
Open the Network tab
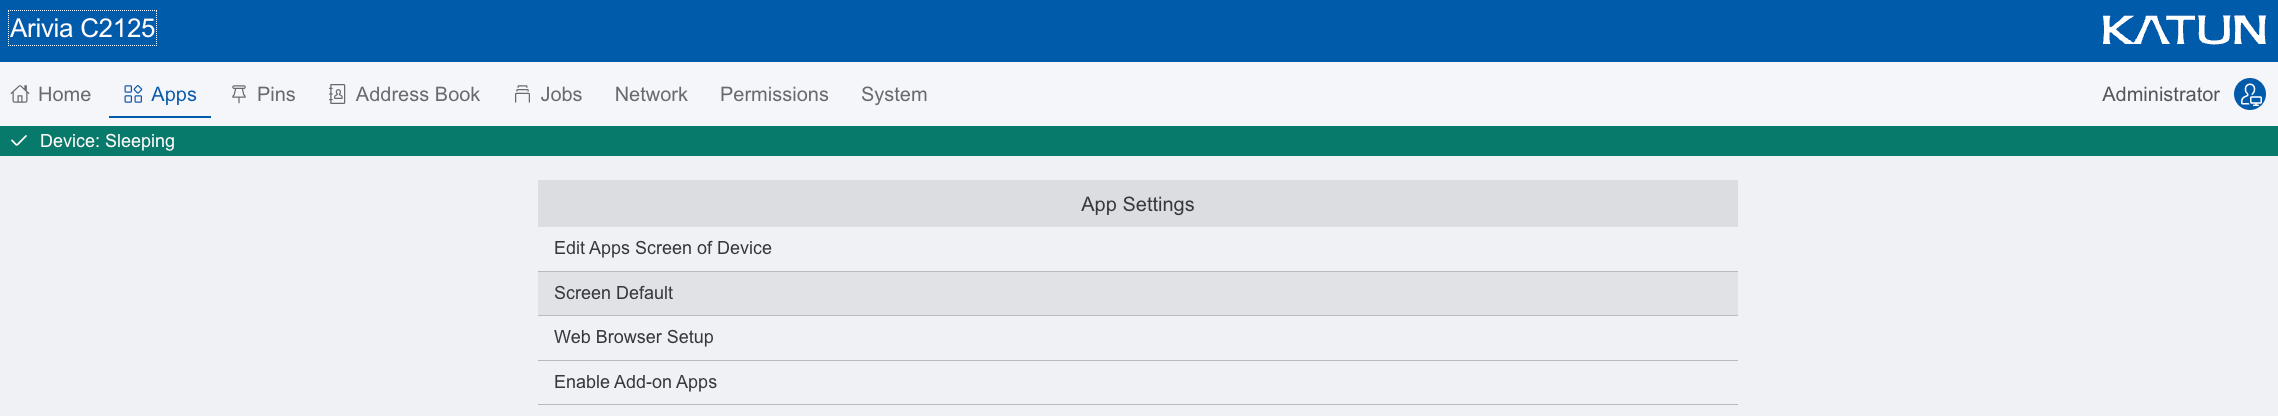651,94
